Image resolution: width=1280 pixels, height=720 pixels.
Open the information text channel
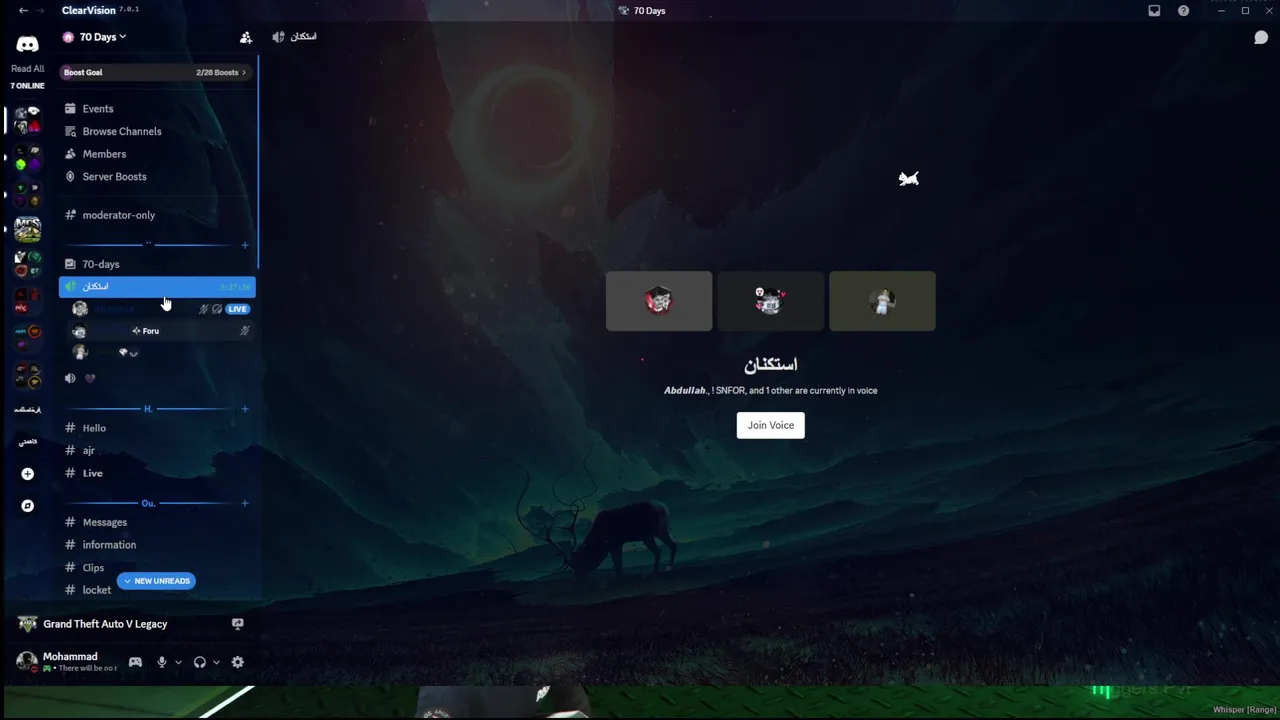pyautogui.click(x=109, y=545)
